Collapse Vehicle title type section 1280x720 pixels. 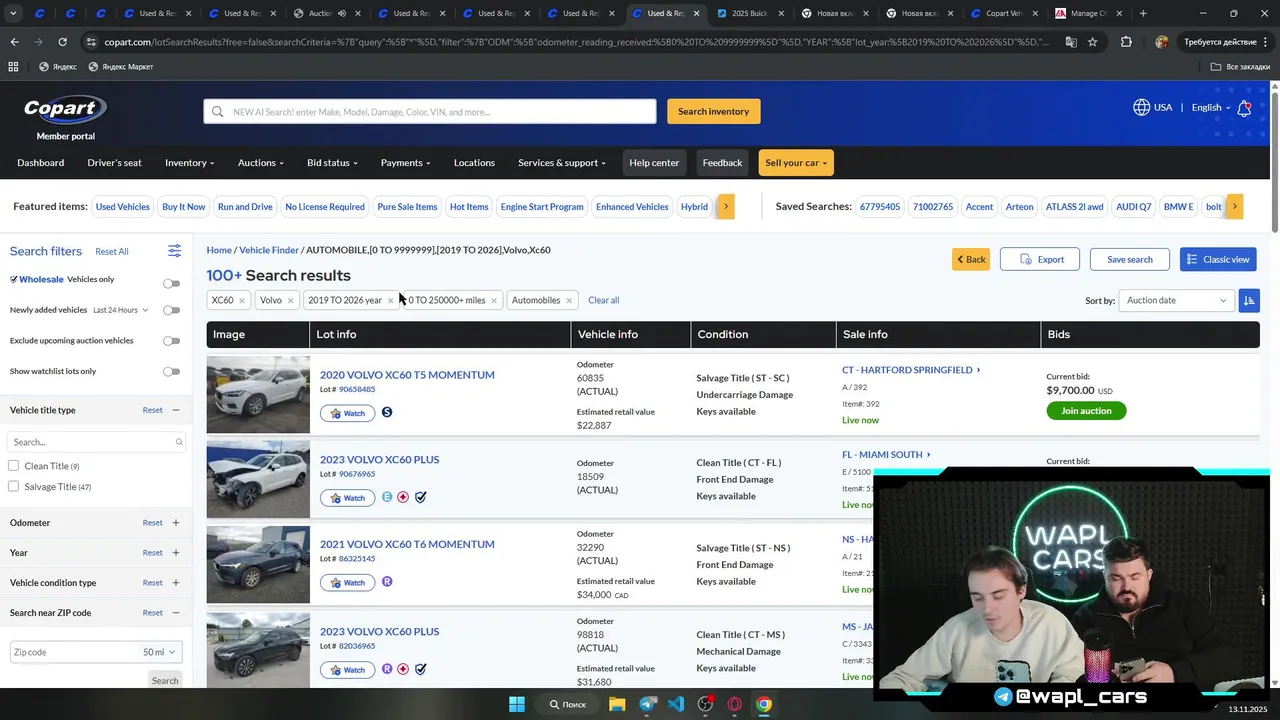pos(176,410)
